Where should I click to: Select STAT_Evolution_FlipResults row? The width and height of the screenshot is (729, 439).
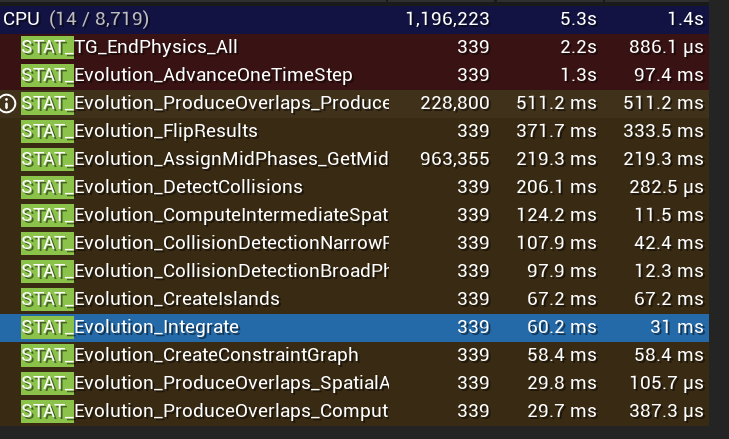[x=354, y=132]
